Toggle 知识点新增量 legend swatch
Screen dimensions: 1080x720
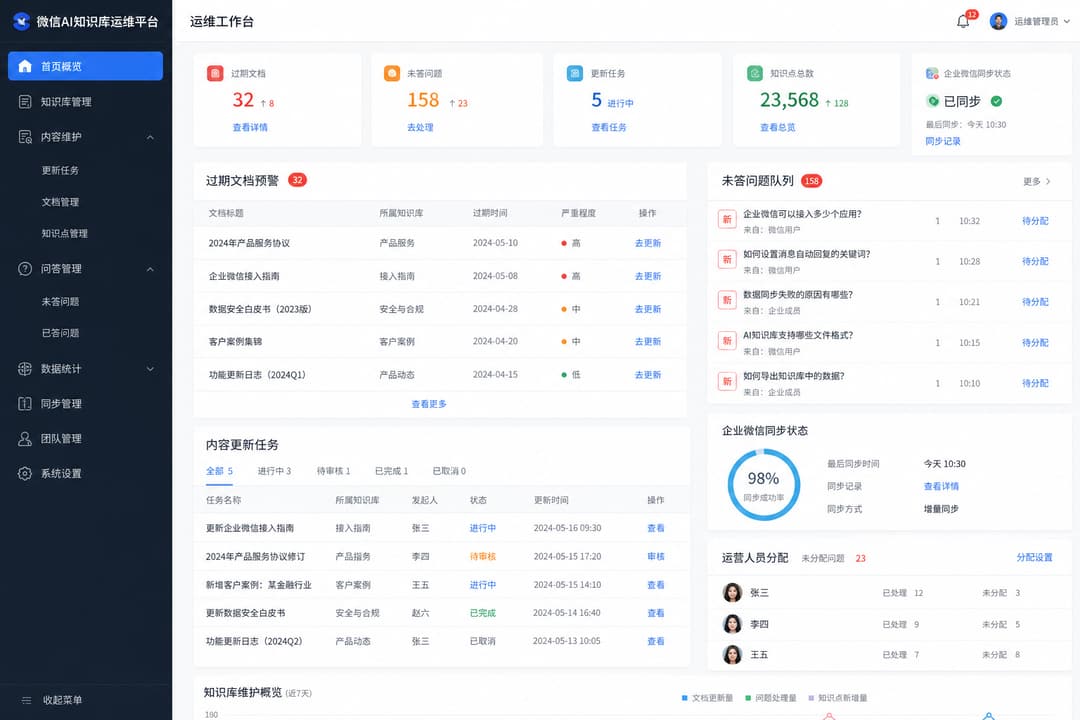pos(811,698)
